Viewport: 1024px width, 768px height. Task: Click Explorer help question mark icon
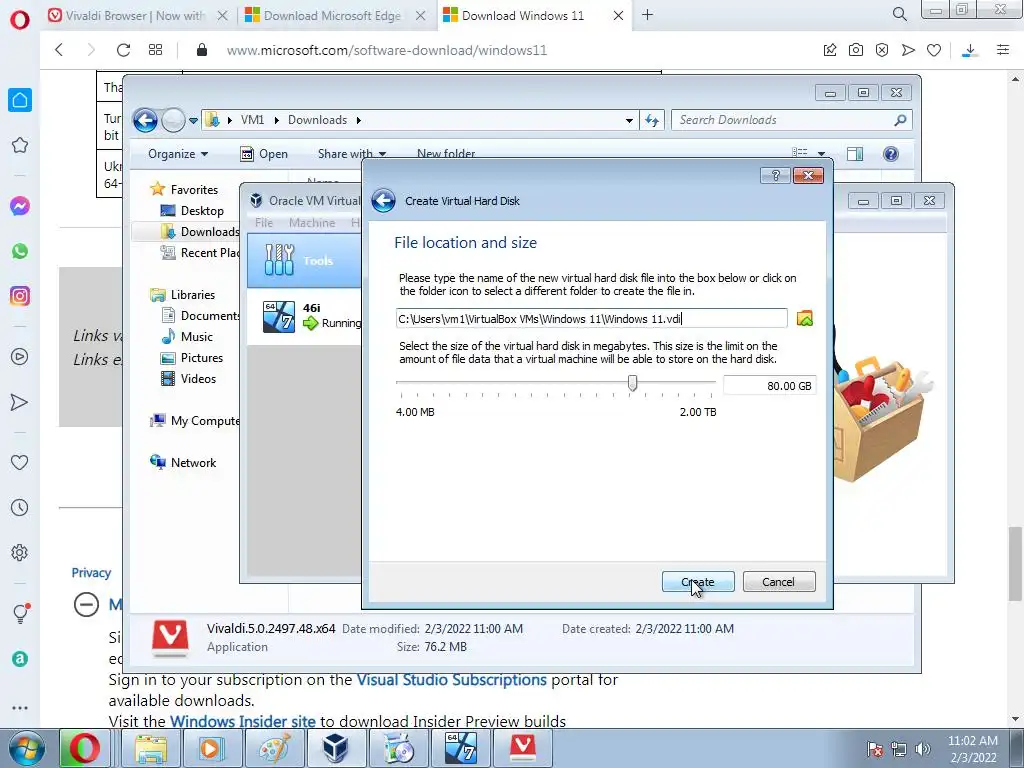[x=891, y=154]
